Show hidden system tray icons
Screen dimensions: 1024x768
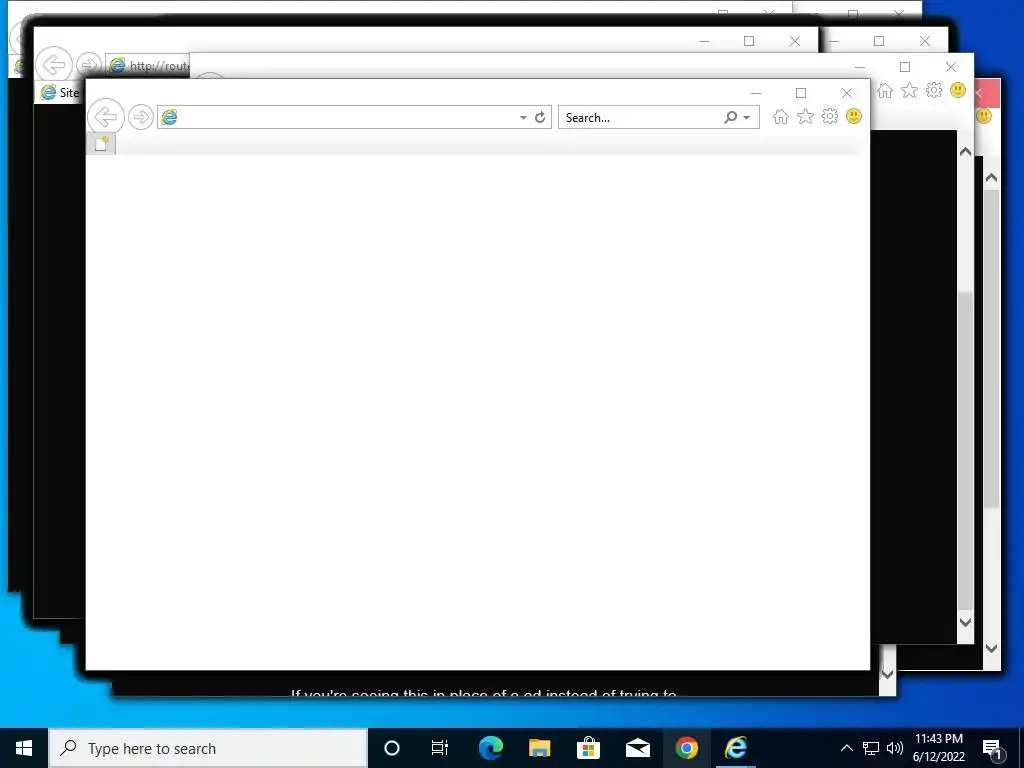[846, 748]
